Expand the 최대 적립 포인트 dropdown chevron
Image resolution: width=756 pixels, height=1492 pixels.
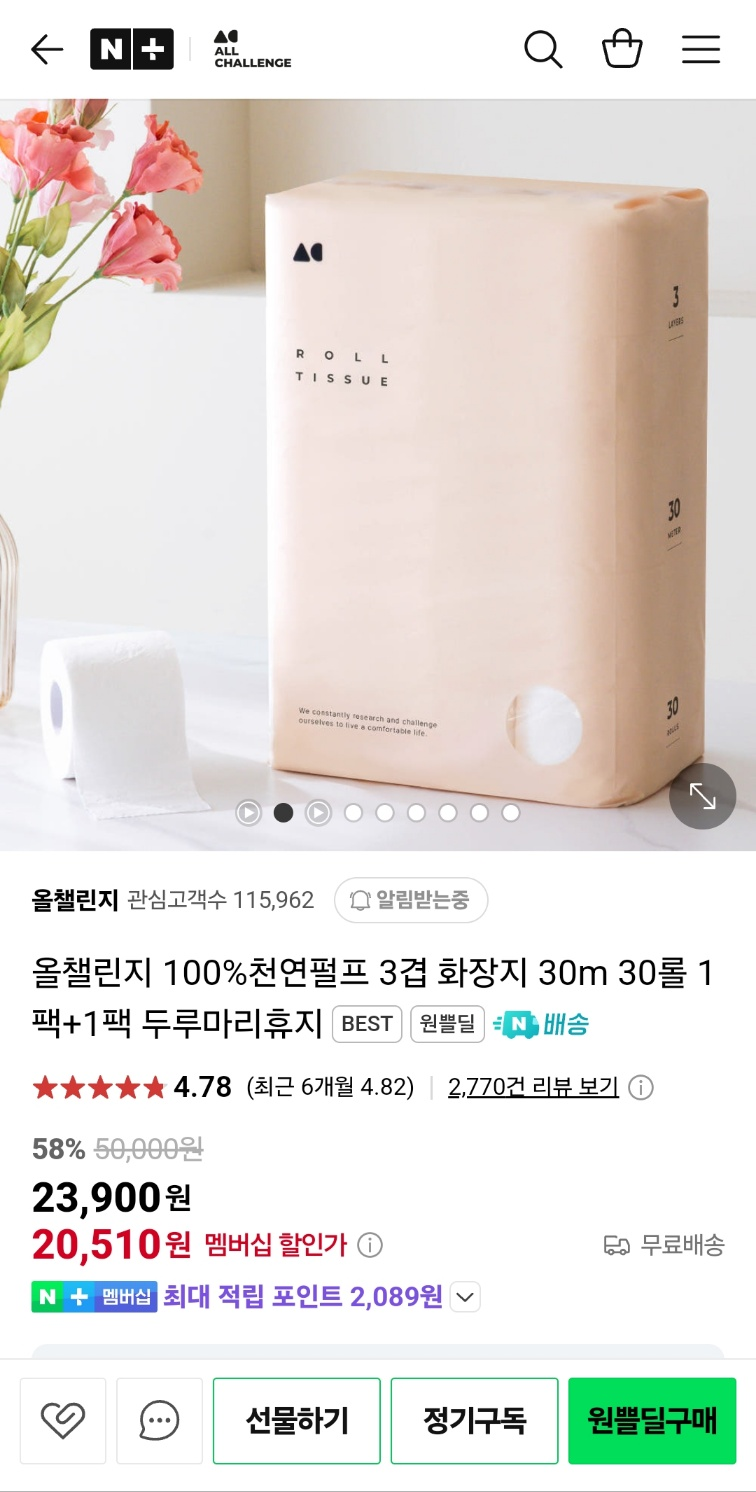point(465,1298)
